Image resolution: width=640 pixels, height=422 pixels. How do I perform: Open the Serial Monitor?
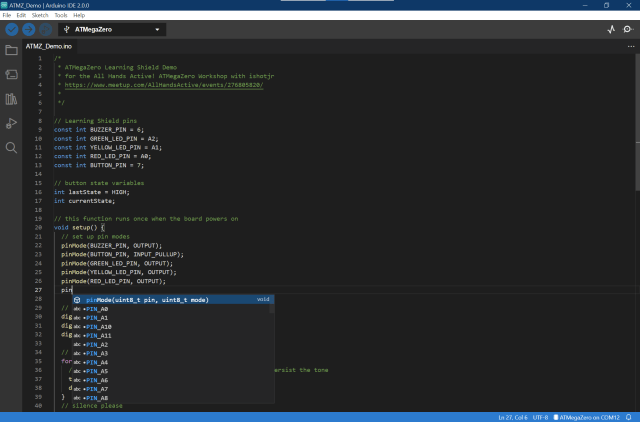[628, 30]
